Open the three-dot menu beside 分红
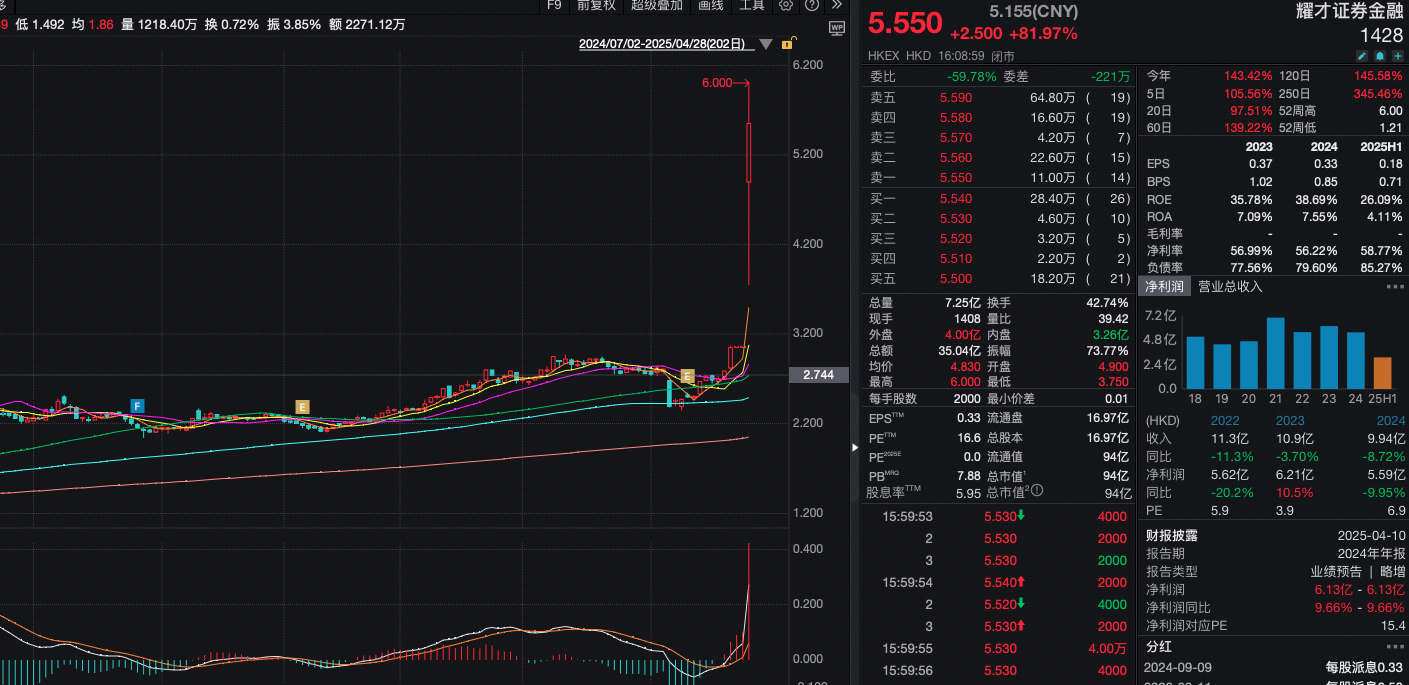 1395,647
